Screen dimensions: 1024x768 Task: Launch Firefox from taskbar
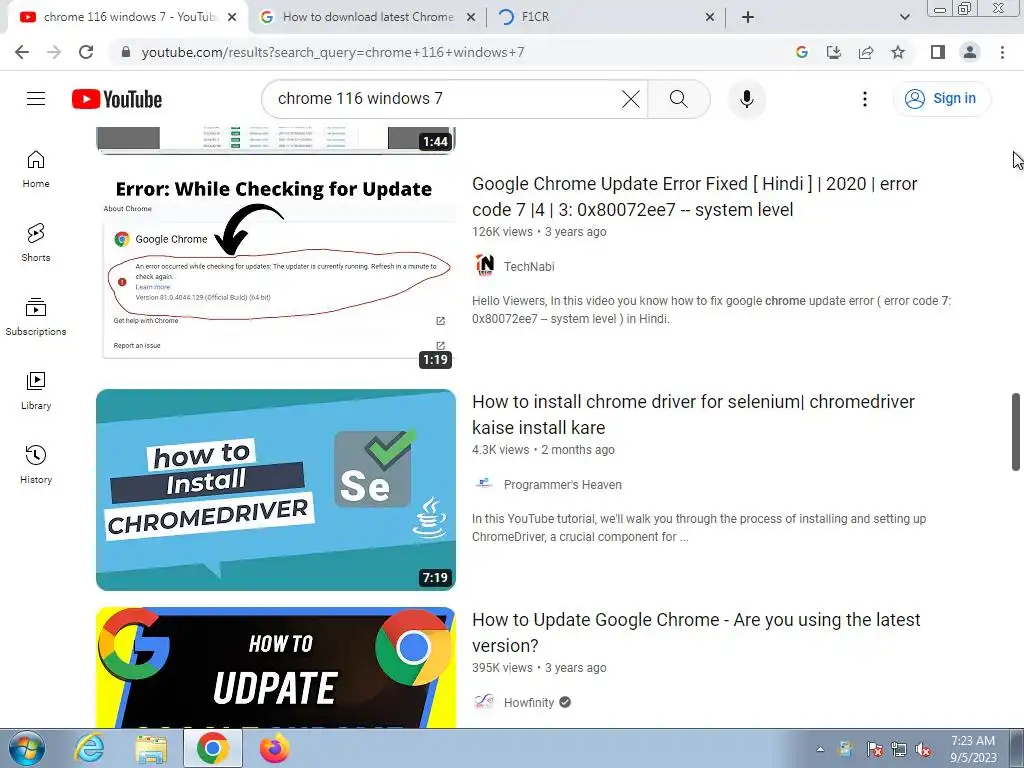(274, 748)
